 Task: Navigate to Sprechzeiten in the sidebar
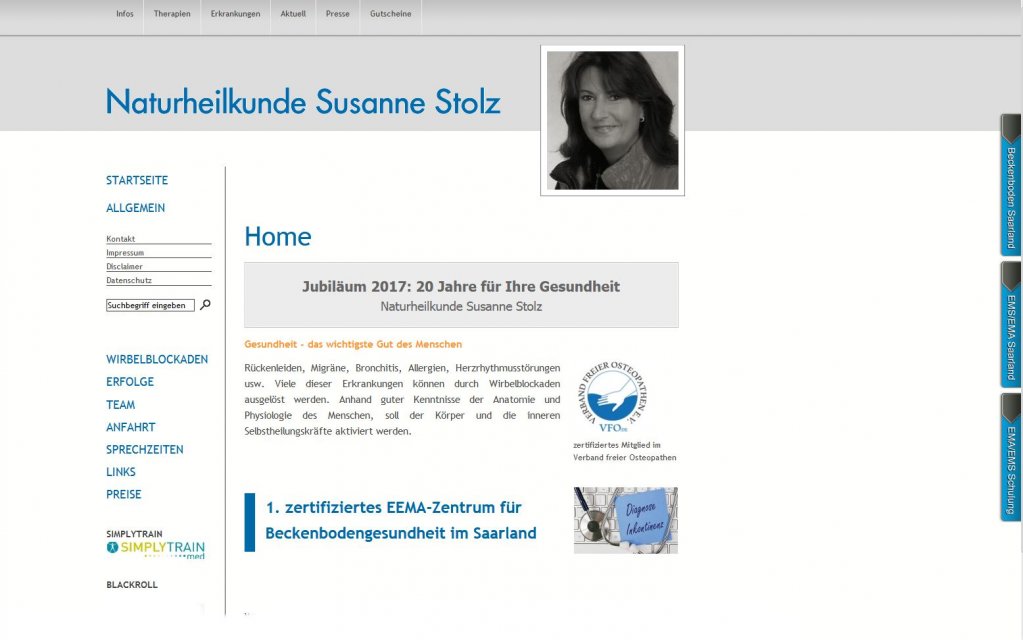(145, 449)
